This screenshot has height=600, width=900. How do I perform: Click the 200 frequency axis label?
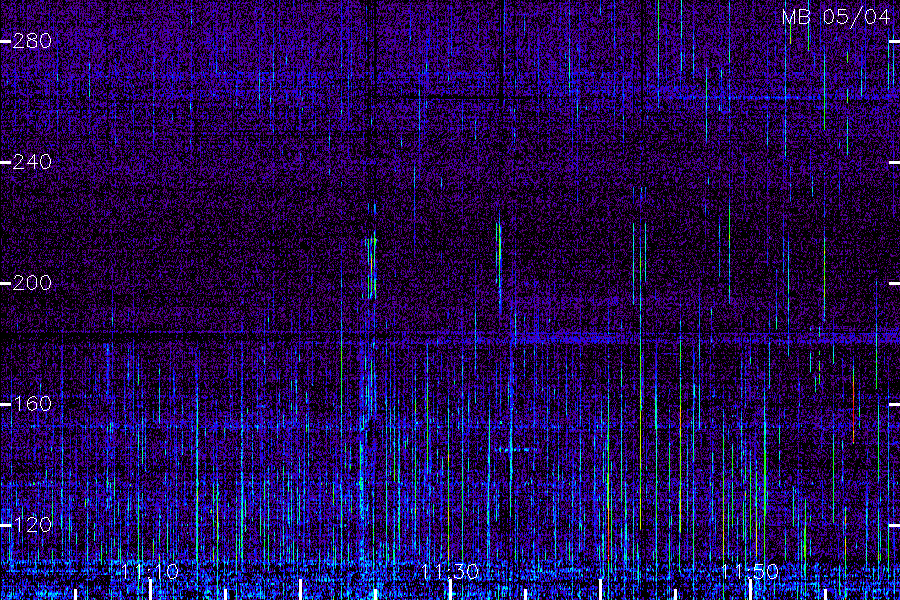pos(32,282)
